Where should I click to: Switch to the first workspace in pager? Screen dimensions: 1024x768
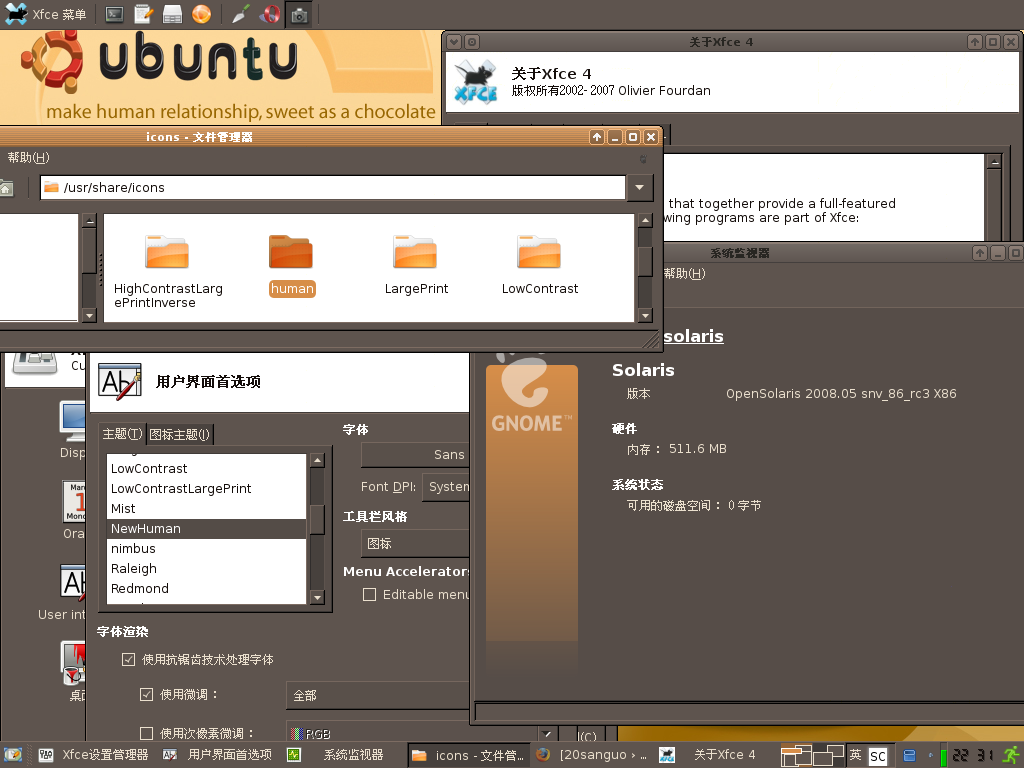tap(796, 756)
